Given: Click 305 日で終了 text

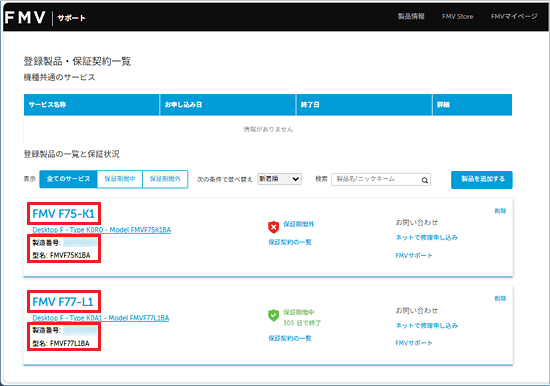Looking at the screenshot, I should tap(302, 323).
